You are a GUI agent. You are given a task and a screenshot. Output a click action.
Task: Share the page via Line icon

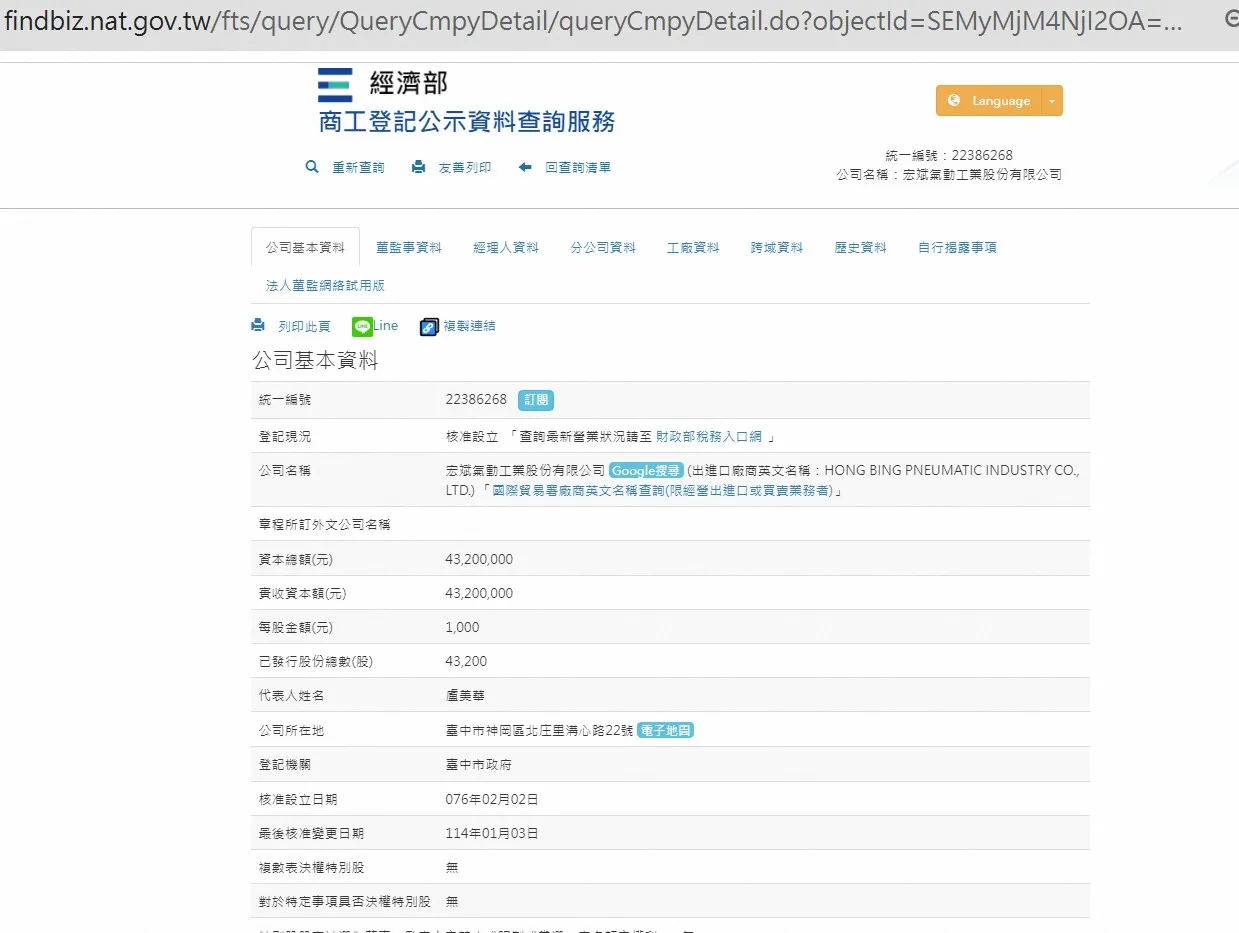point(362,326)
